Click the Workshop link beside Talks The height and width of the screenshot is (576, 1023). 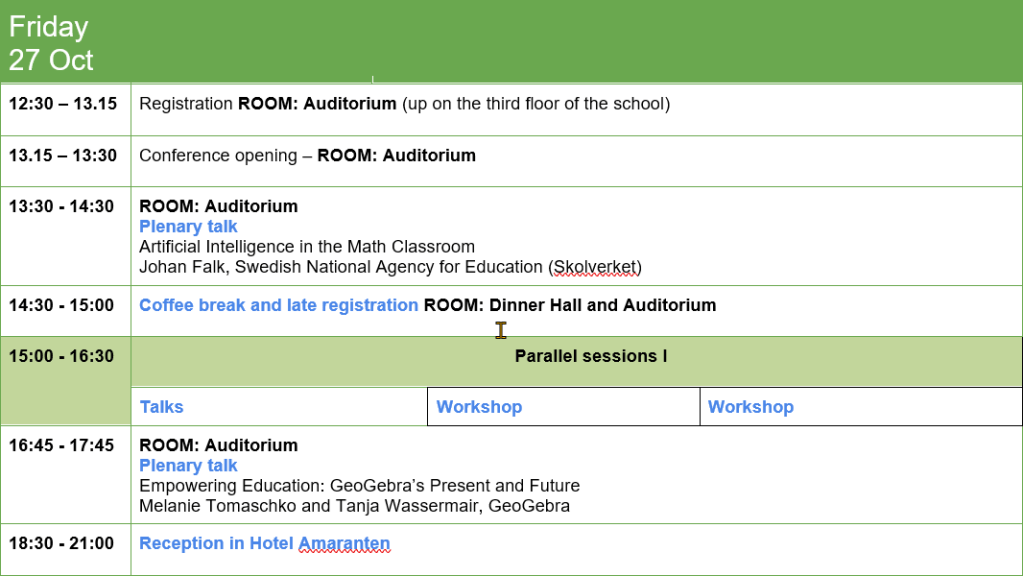point(479,407)
